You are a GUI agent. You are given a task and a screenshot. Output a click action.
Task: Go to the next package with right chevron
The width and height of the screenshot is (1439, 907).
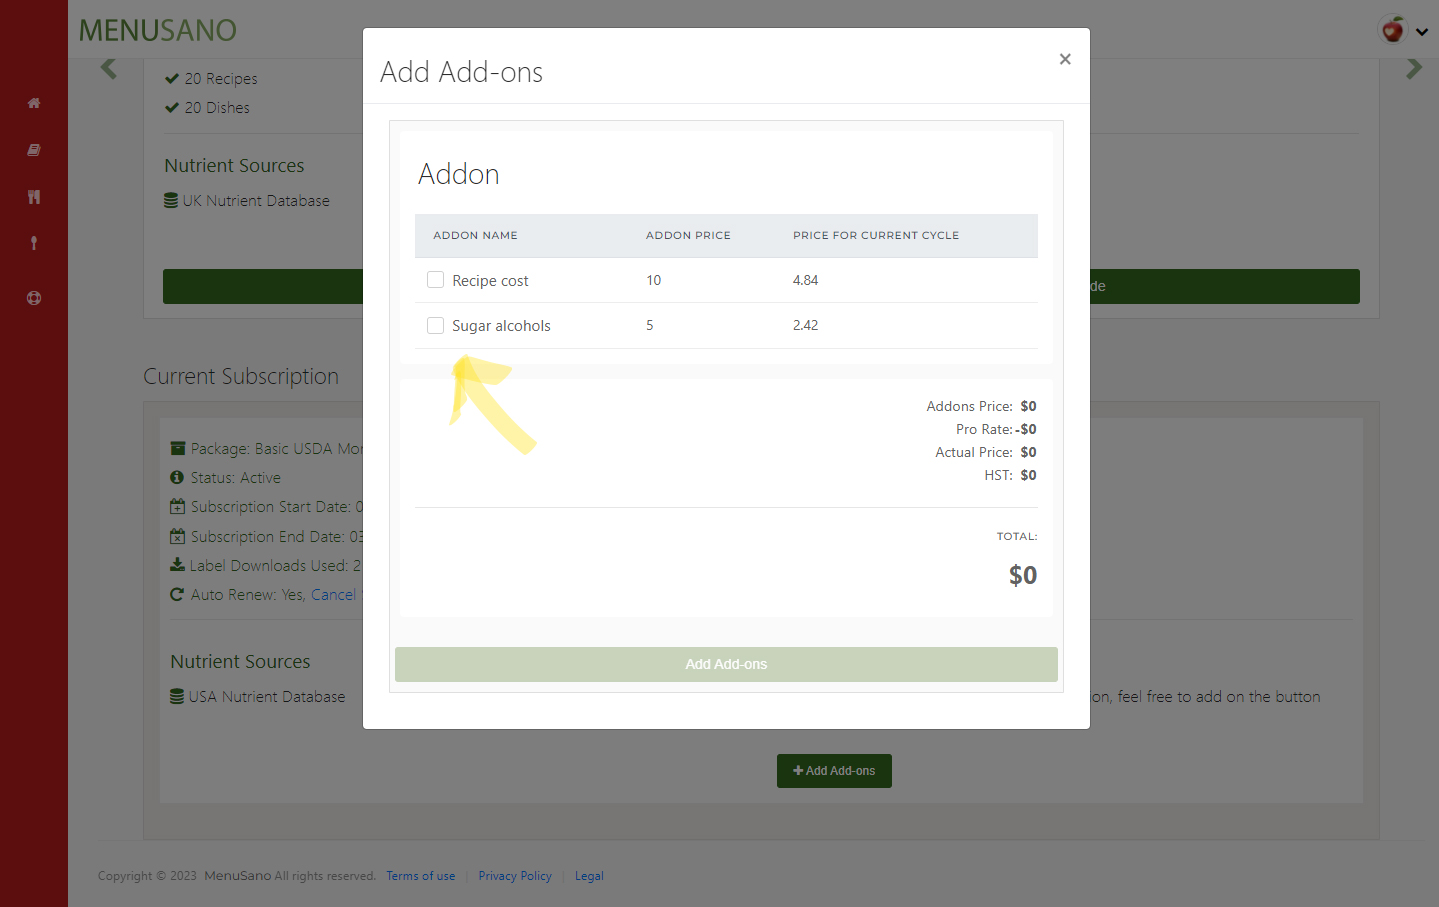[x=1413, y=69]
